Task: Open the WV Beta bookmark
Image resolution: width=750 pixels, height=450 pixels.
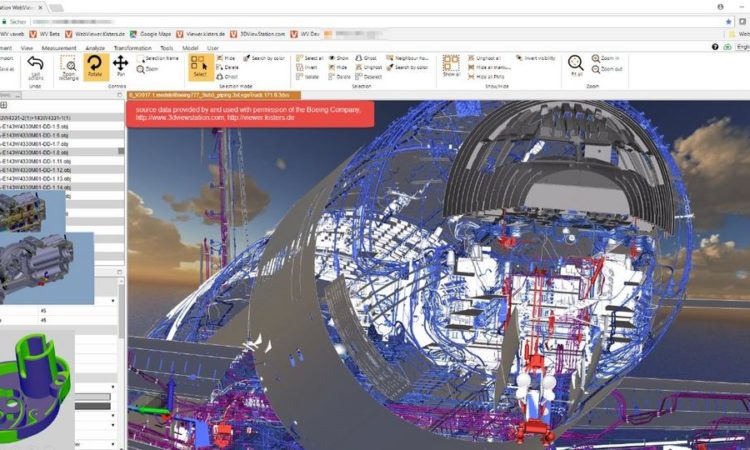Action: click(x=44, y=34)
